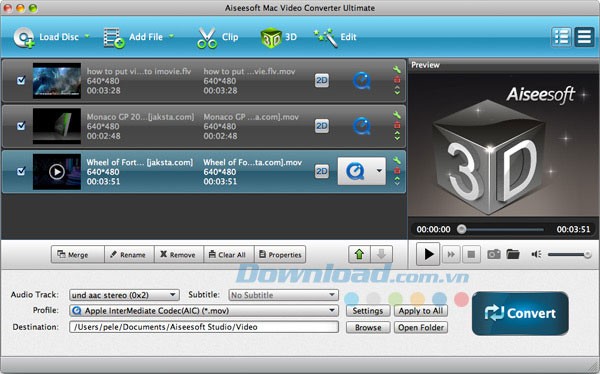Click the fast forward preview button
Screen dimensions: 600x374
point(451,254)
